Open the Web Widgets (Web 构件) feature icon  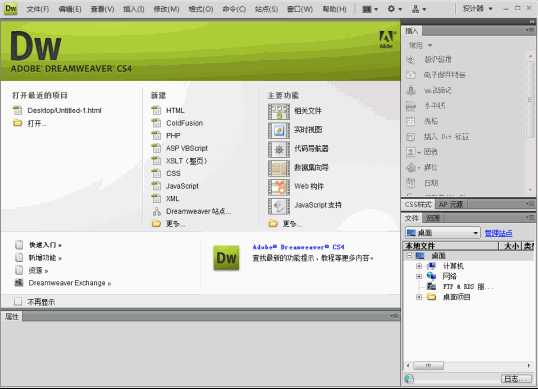click(279, 187)
